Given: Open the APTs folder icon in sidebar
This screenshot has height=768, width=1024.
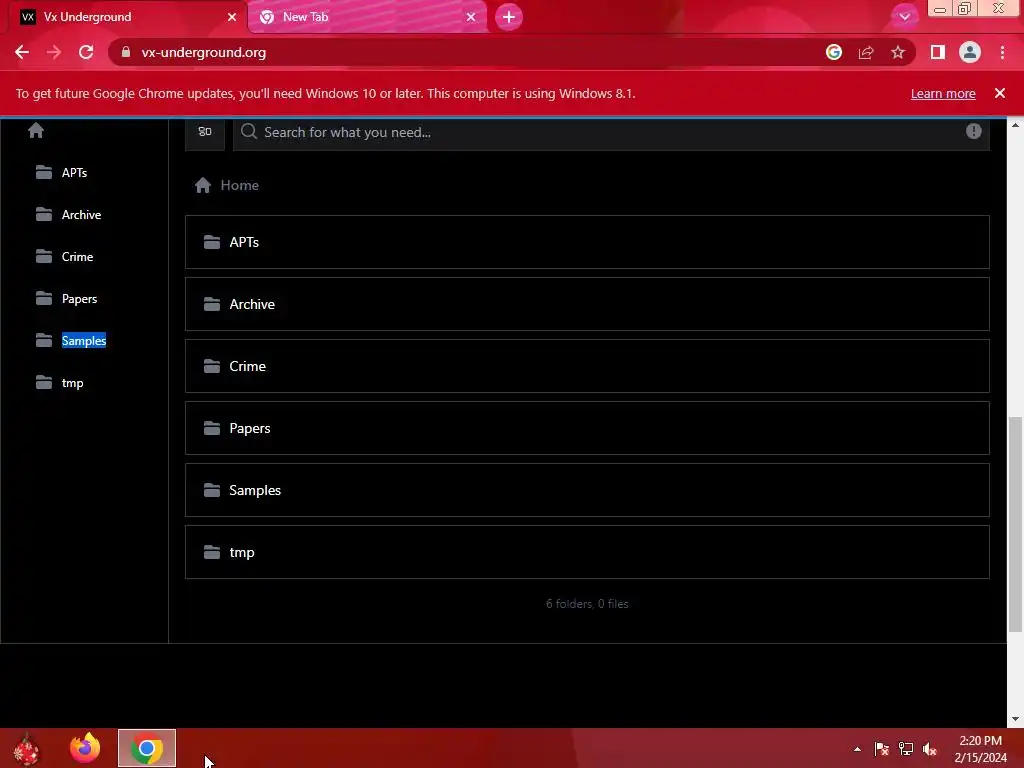Looking at the screenshot, I should pos(44,172).
